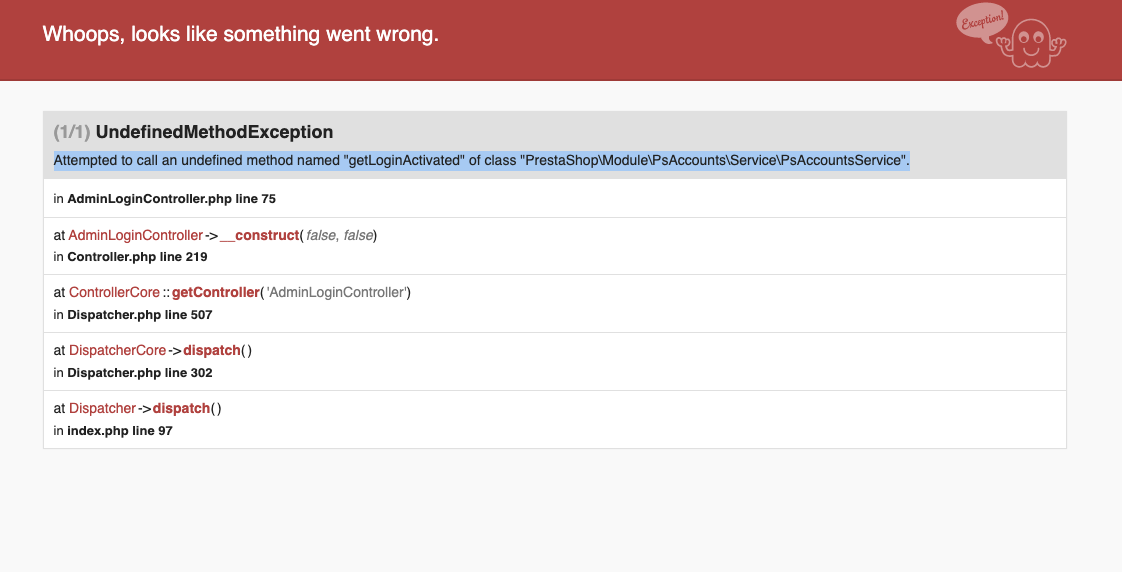Click the (1/1) exception counter
Viewport: 1122px width, 572px height.
[x=72, y=132]
